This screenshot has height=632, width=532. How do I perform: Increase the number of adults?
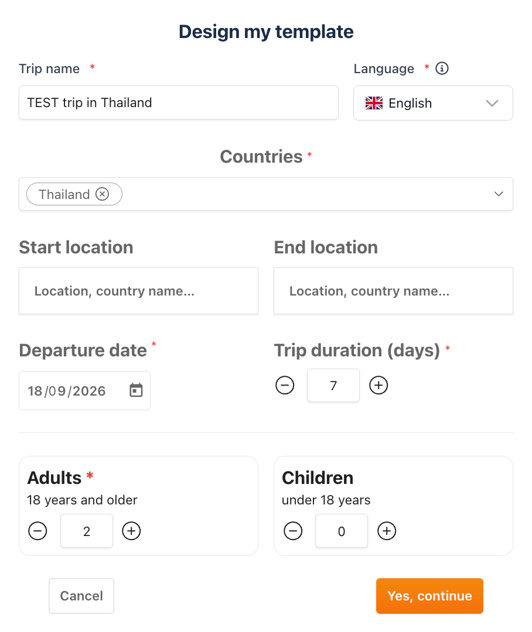[131, 530]
